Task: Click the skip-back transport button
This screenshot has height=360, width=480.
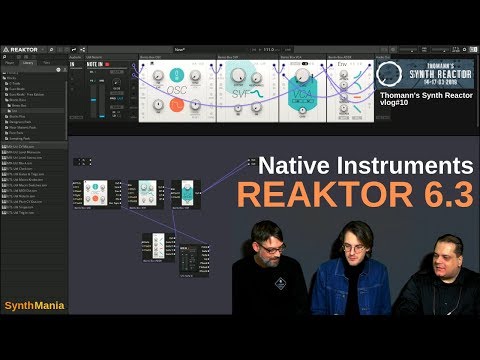Action: (x=254, y=50)
